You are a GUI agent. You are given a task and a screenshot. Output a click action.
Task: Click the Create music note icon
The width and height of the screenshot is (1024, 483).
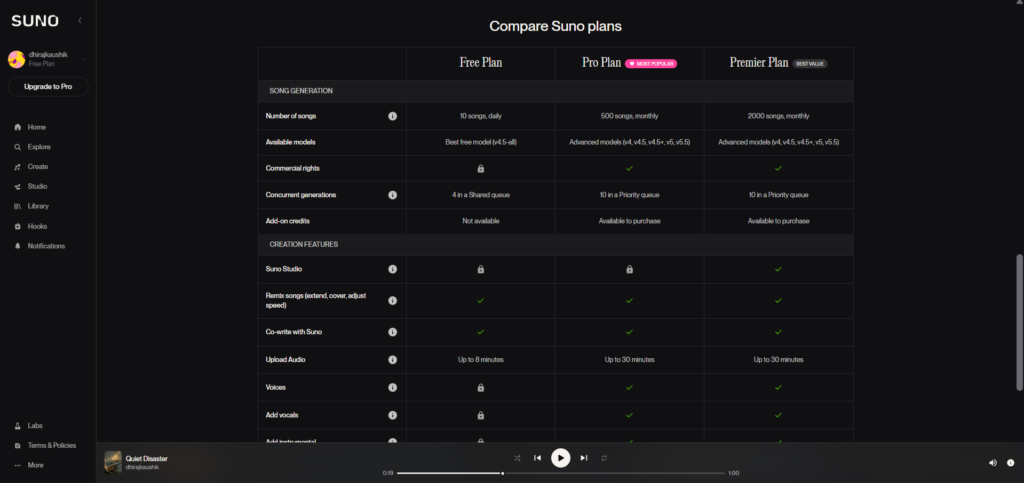pos(18,166)
